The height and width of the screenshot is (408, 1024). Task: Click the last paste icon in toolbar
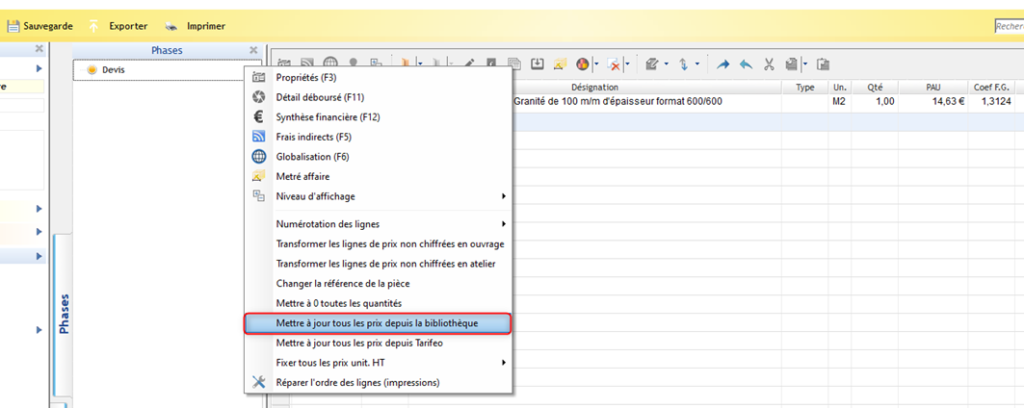point(824,64)
